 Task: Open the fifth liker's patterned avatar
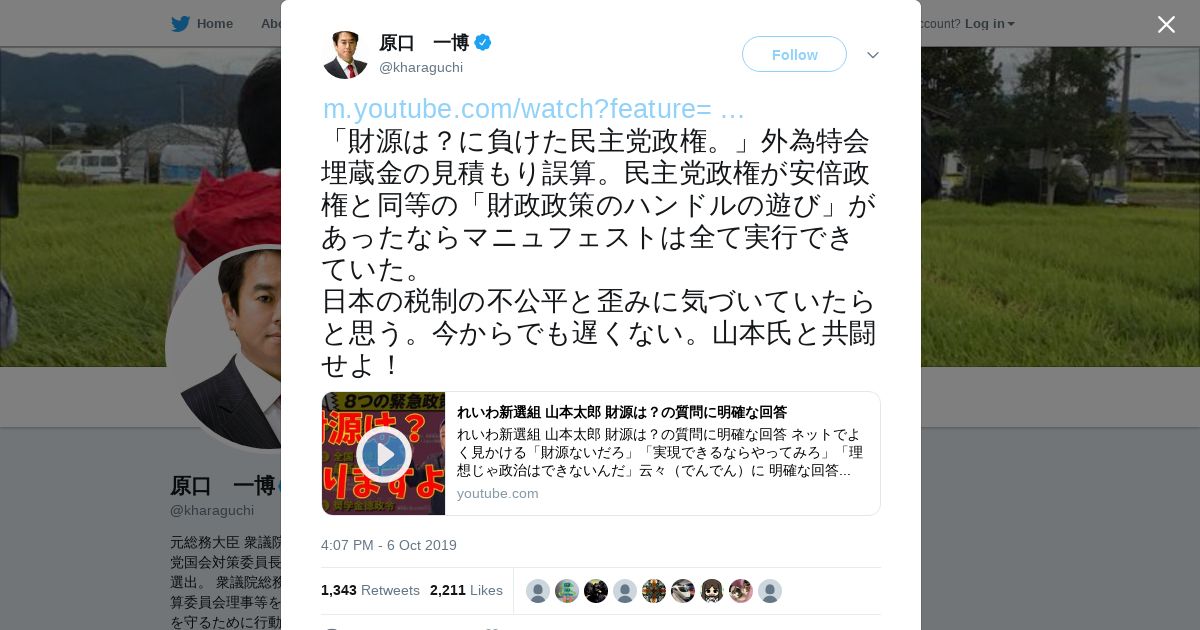point(654,591)
